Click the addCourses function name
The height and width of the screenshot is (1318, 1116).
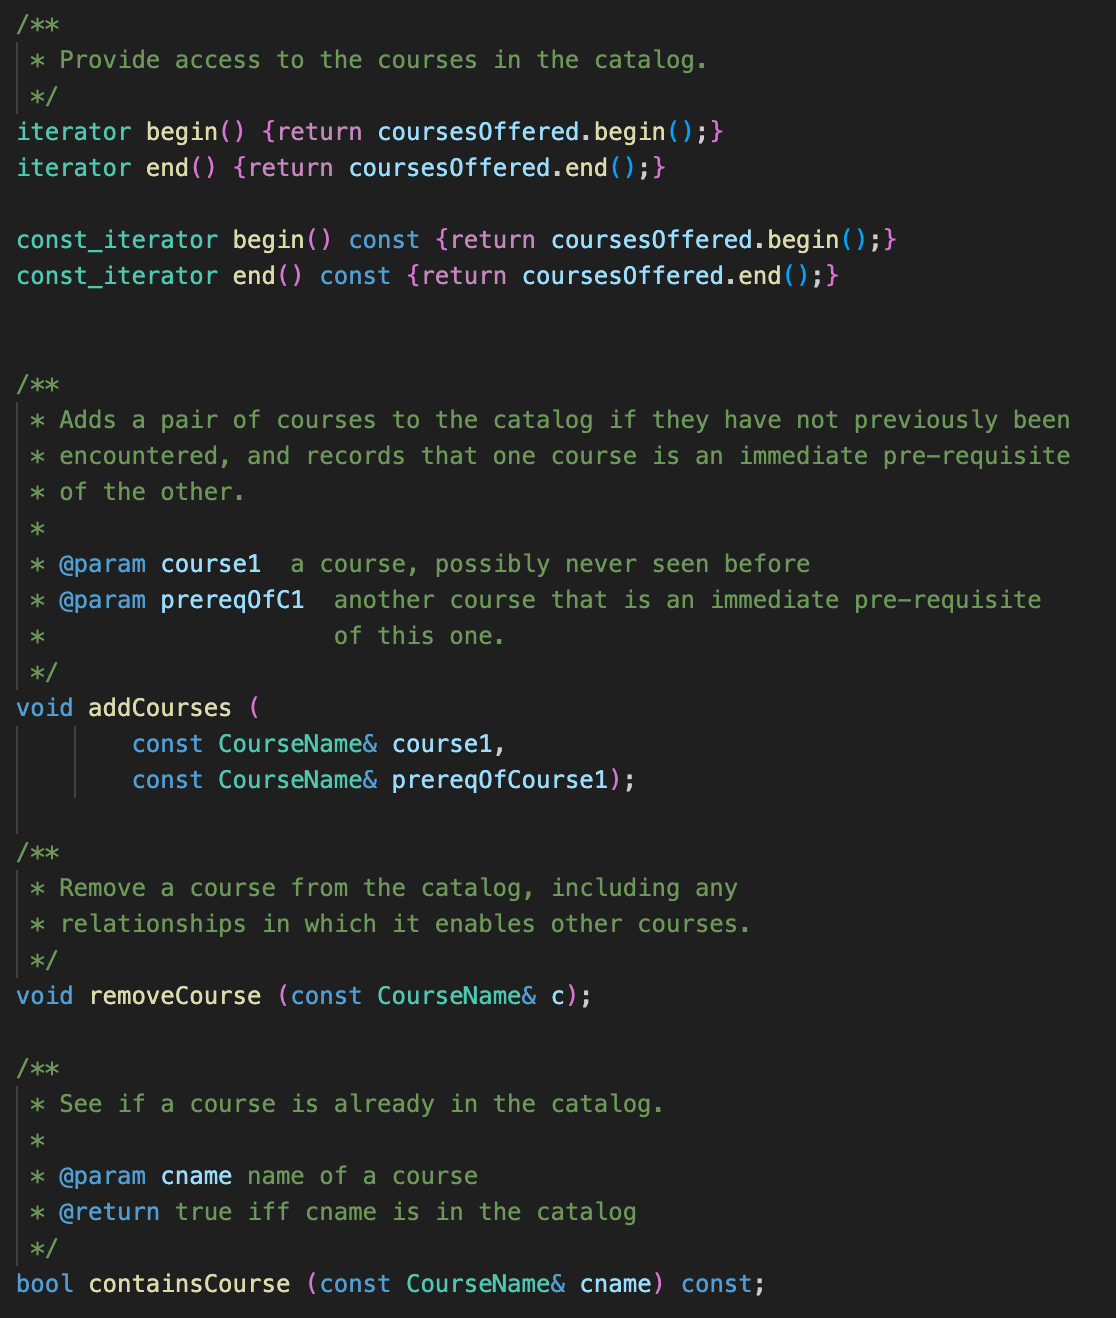click(x=160, y=708)
